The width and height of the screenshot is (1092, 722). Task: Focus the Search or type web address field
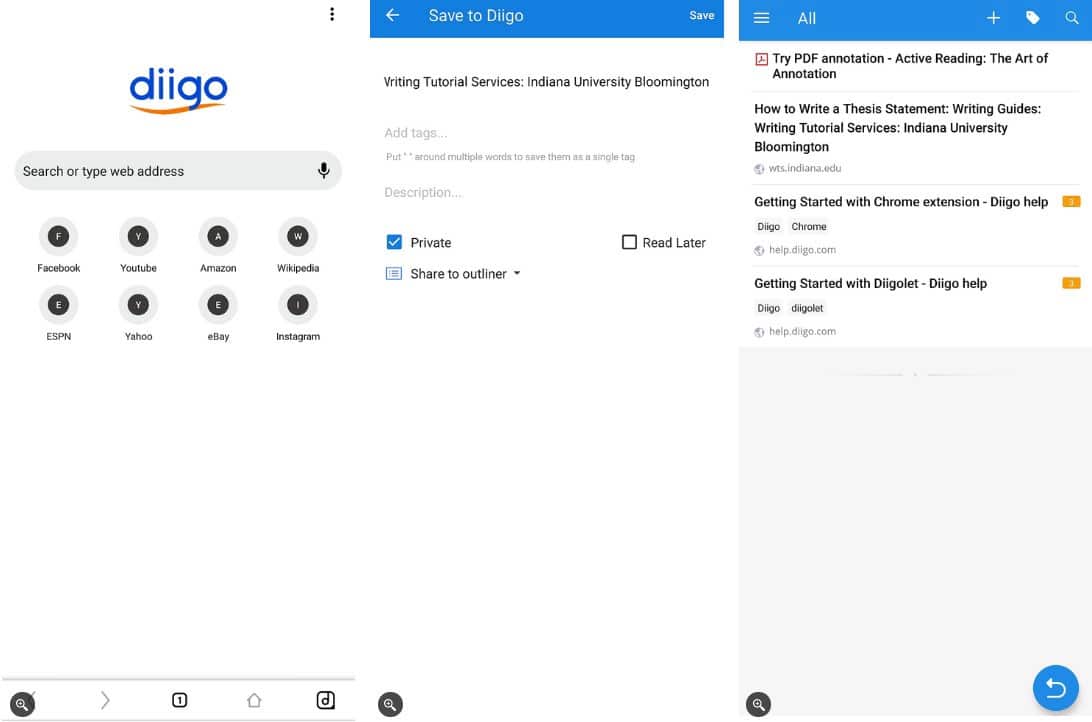pyautogui.click(x=178, y=171)
